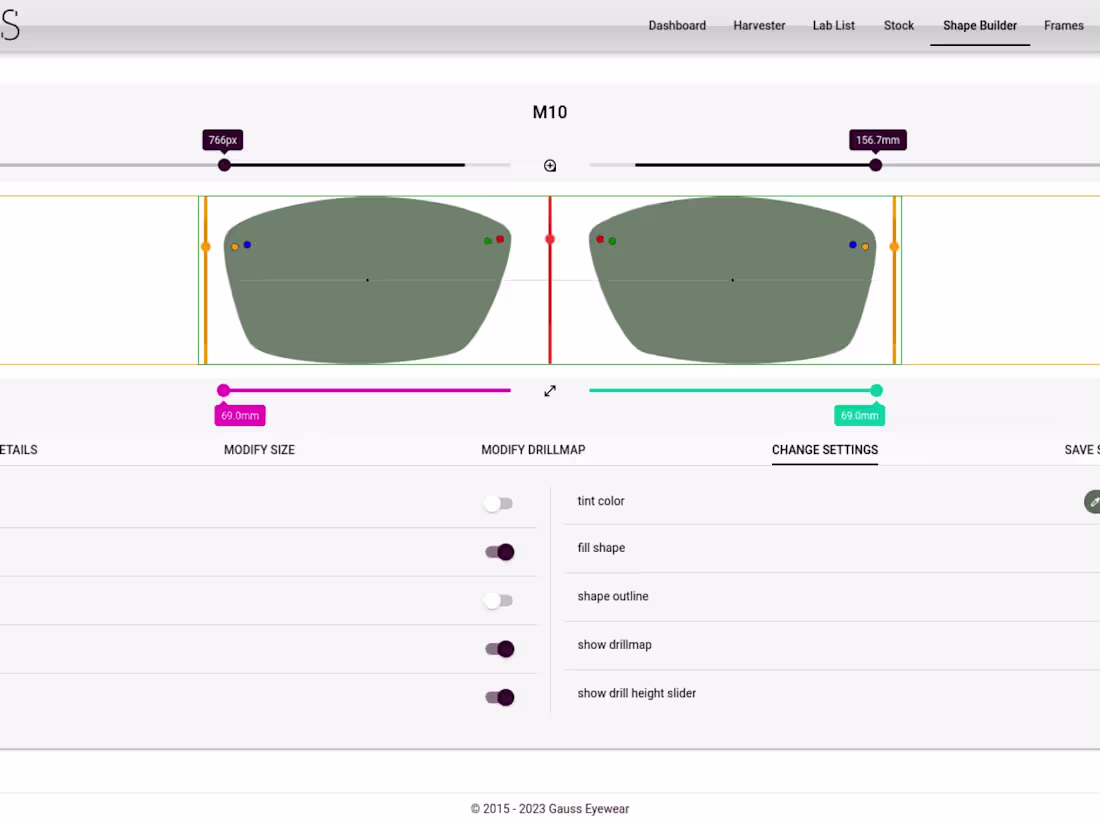Open the Dashboard page
Screen dimensions: 1100x825
pos(677,25)
